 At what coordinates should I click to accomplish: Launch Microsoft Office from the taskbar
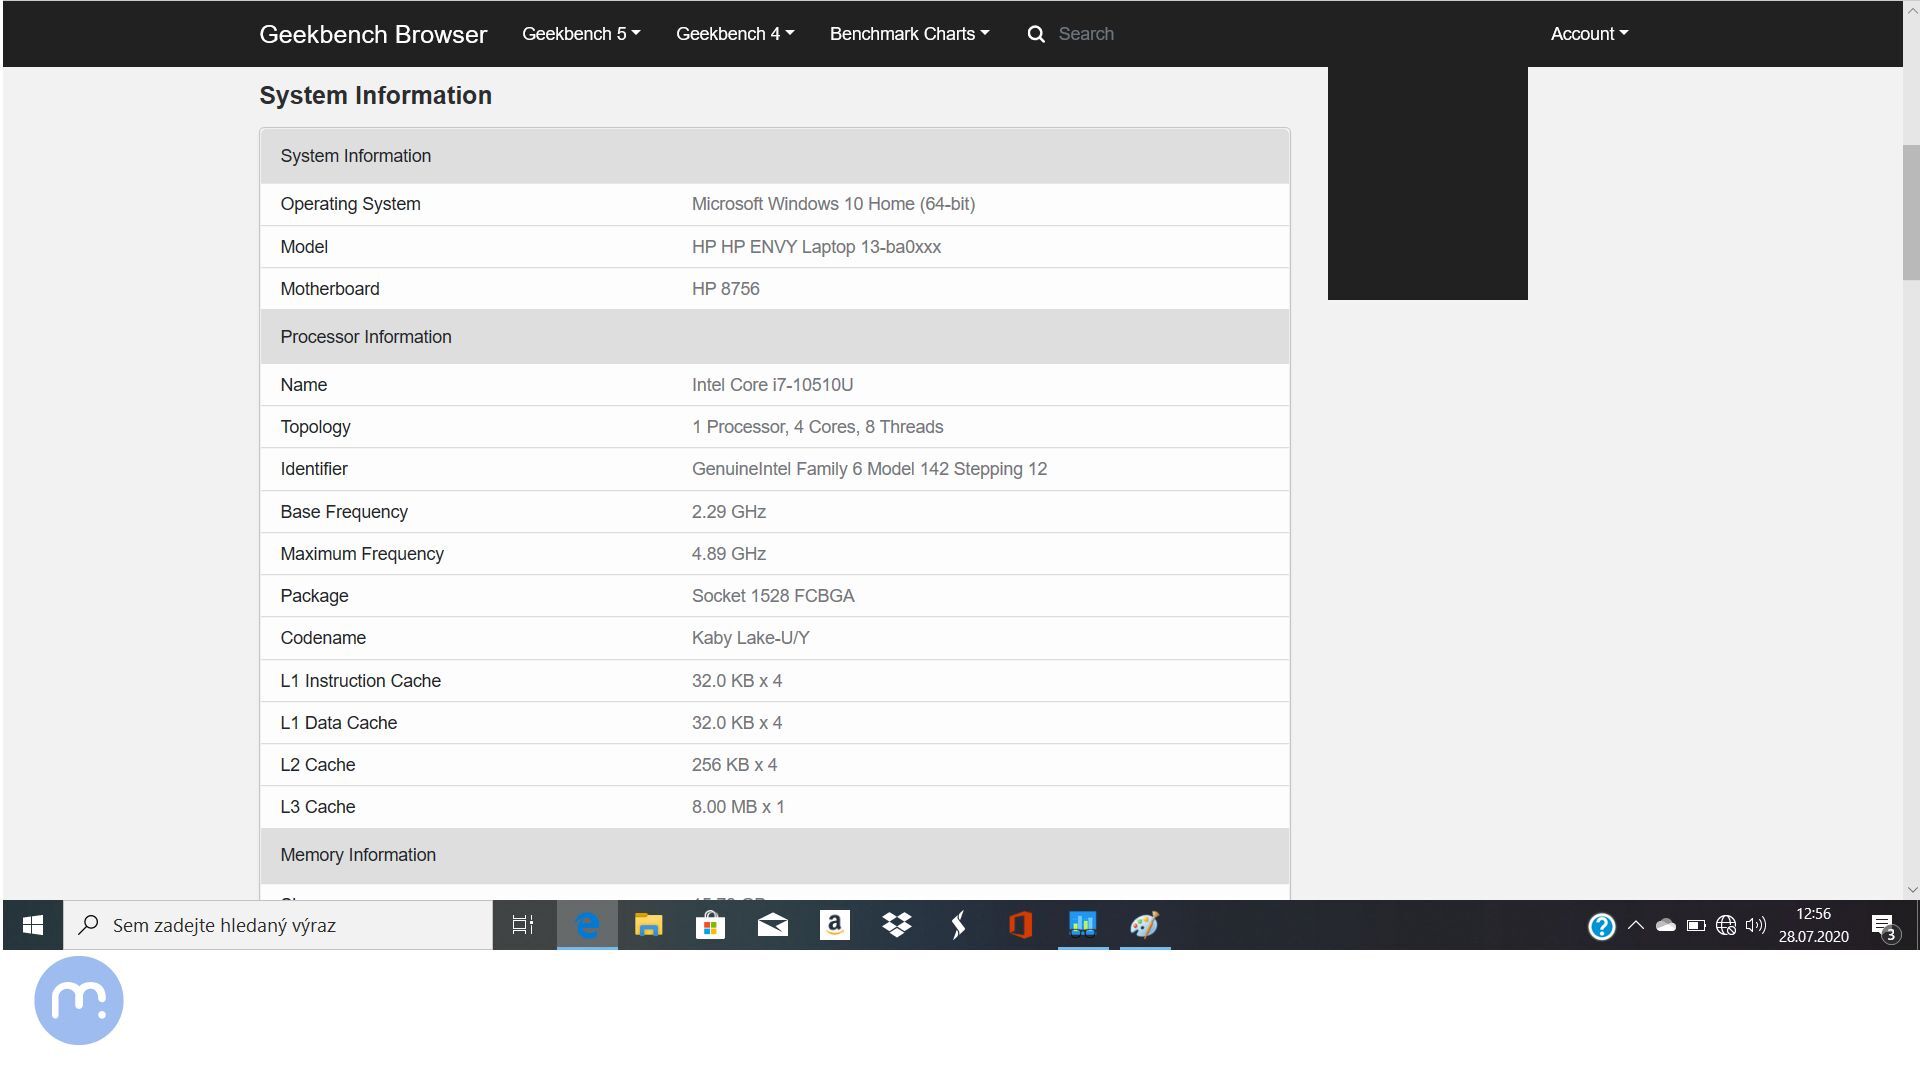pyautogui.click(x=1019, y=925)
